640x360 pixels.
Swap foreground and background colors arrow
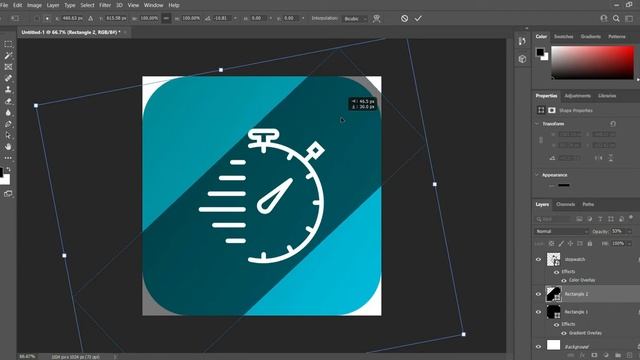pos(9,169)
